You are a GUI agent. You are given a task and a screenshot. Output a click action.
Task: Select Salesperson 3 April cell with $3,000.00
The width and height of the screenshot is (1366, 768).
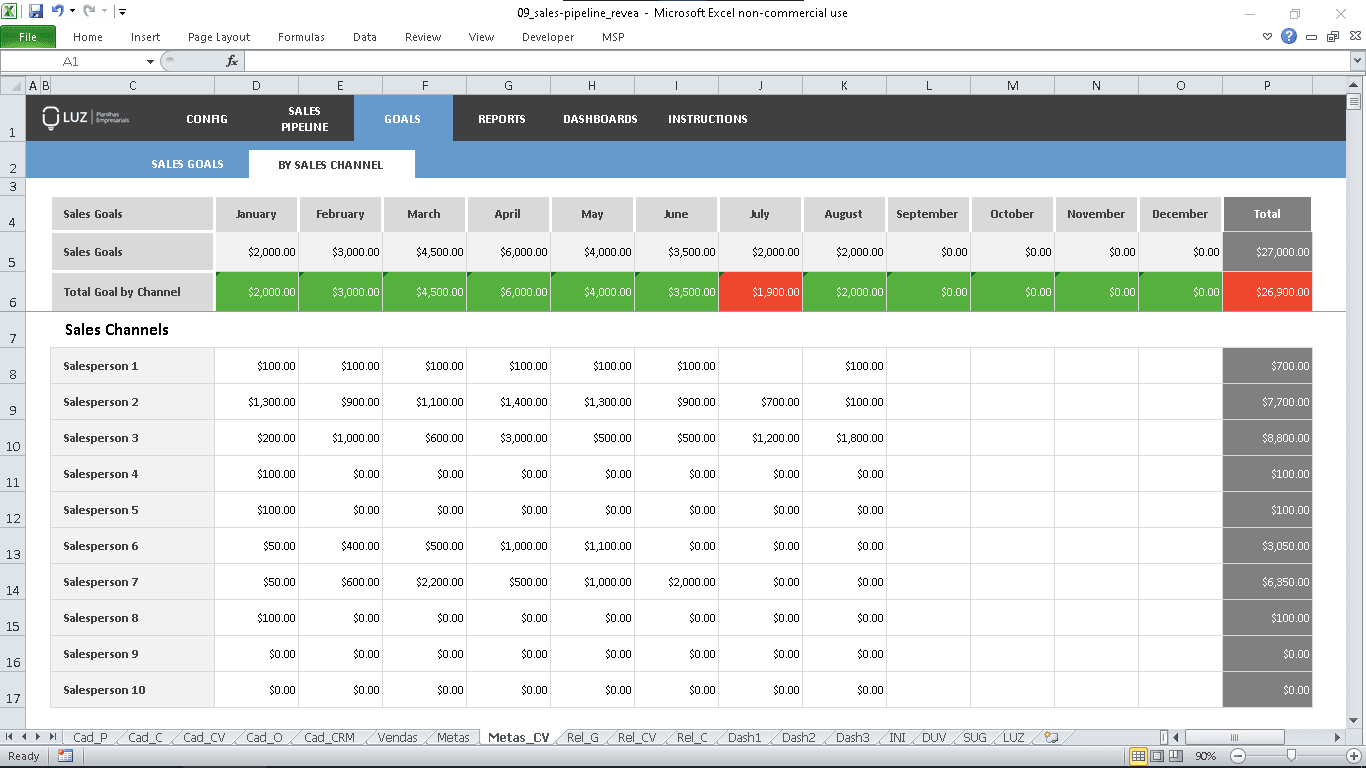pos(508,438)
